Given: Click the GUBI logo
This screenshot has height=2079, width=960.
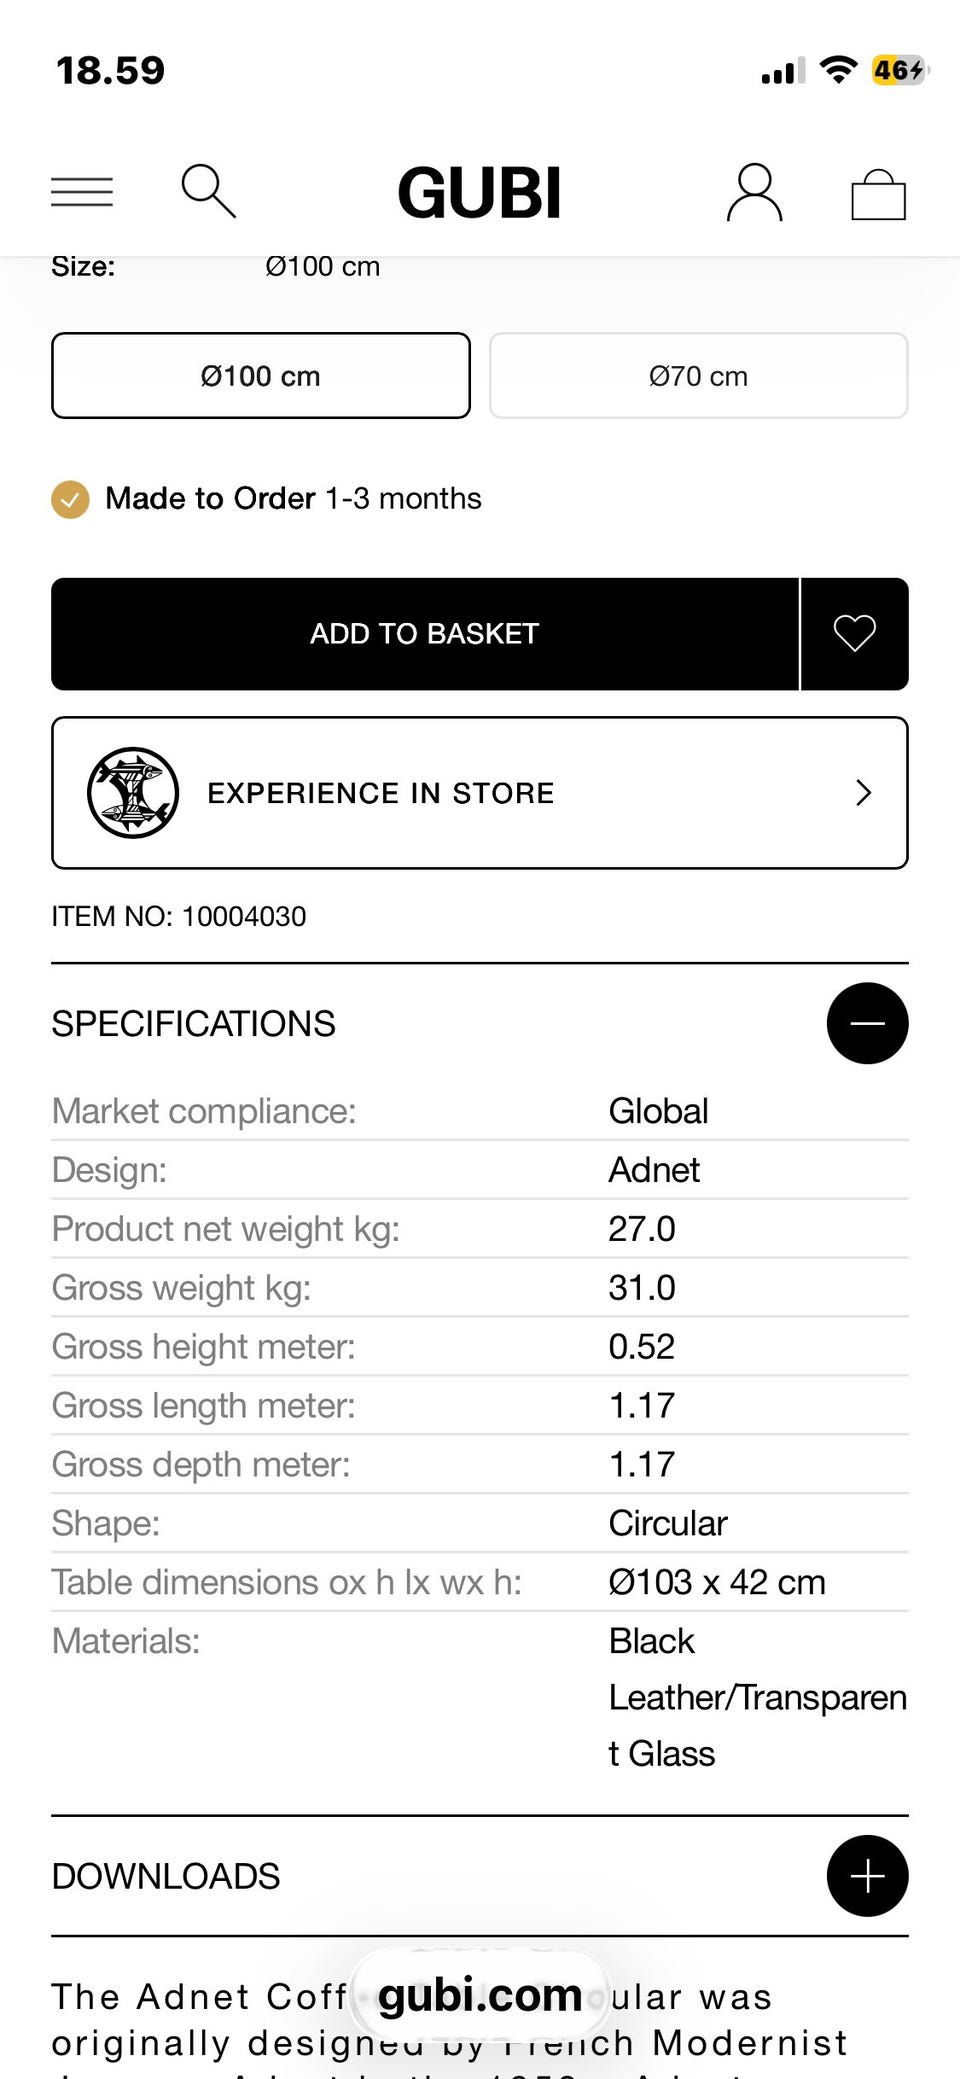Looking at the screenshot, I should (x=479, y=192).
